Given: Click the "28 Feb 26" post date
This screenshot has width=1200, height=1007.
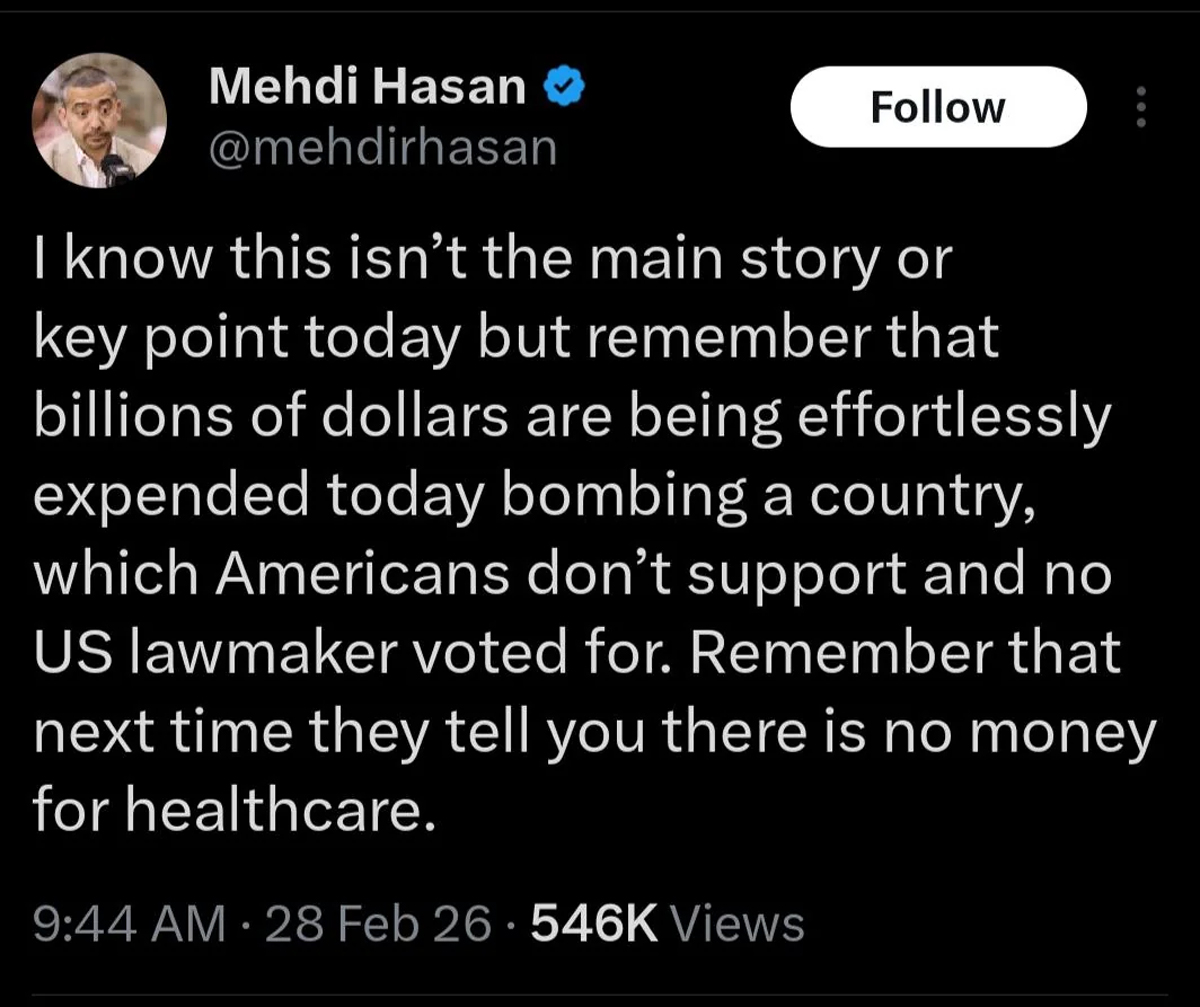Looking at the screenshot, I should click(x=378, y=923).
